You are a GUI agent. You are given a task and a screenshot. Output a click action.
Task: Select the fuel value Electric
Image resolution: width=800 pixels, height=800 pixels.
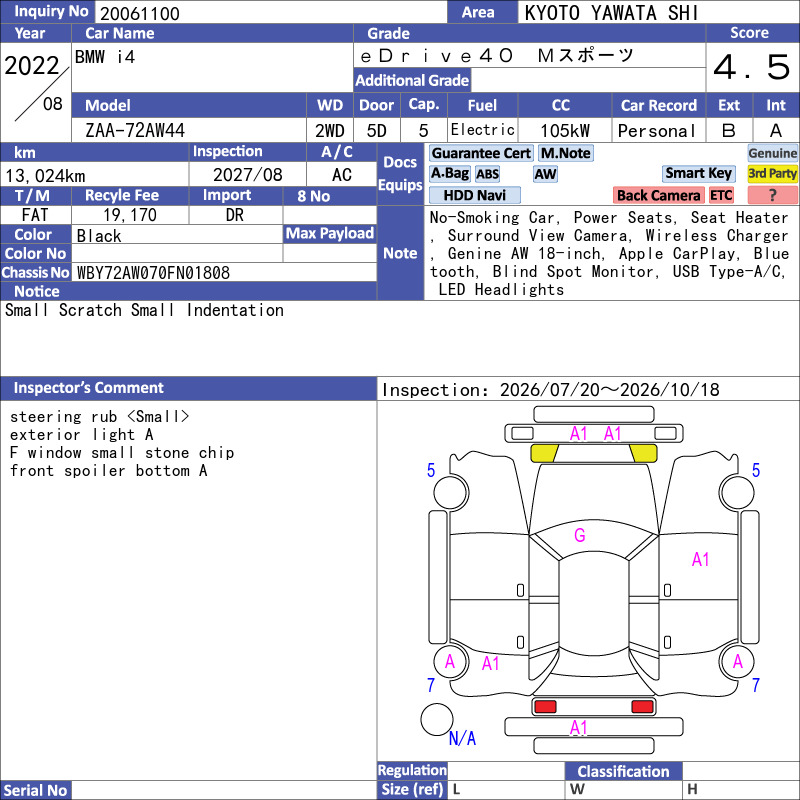coord(483,130)
